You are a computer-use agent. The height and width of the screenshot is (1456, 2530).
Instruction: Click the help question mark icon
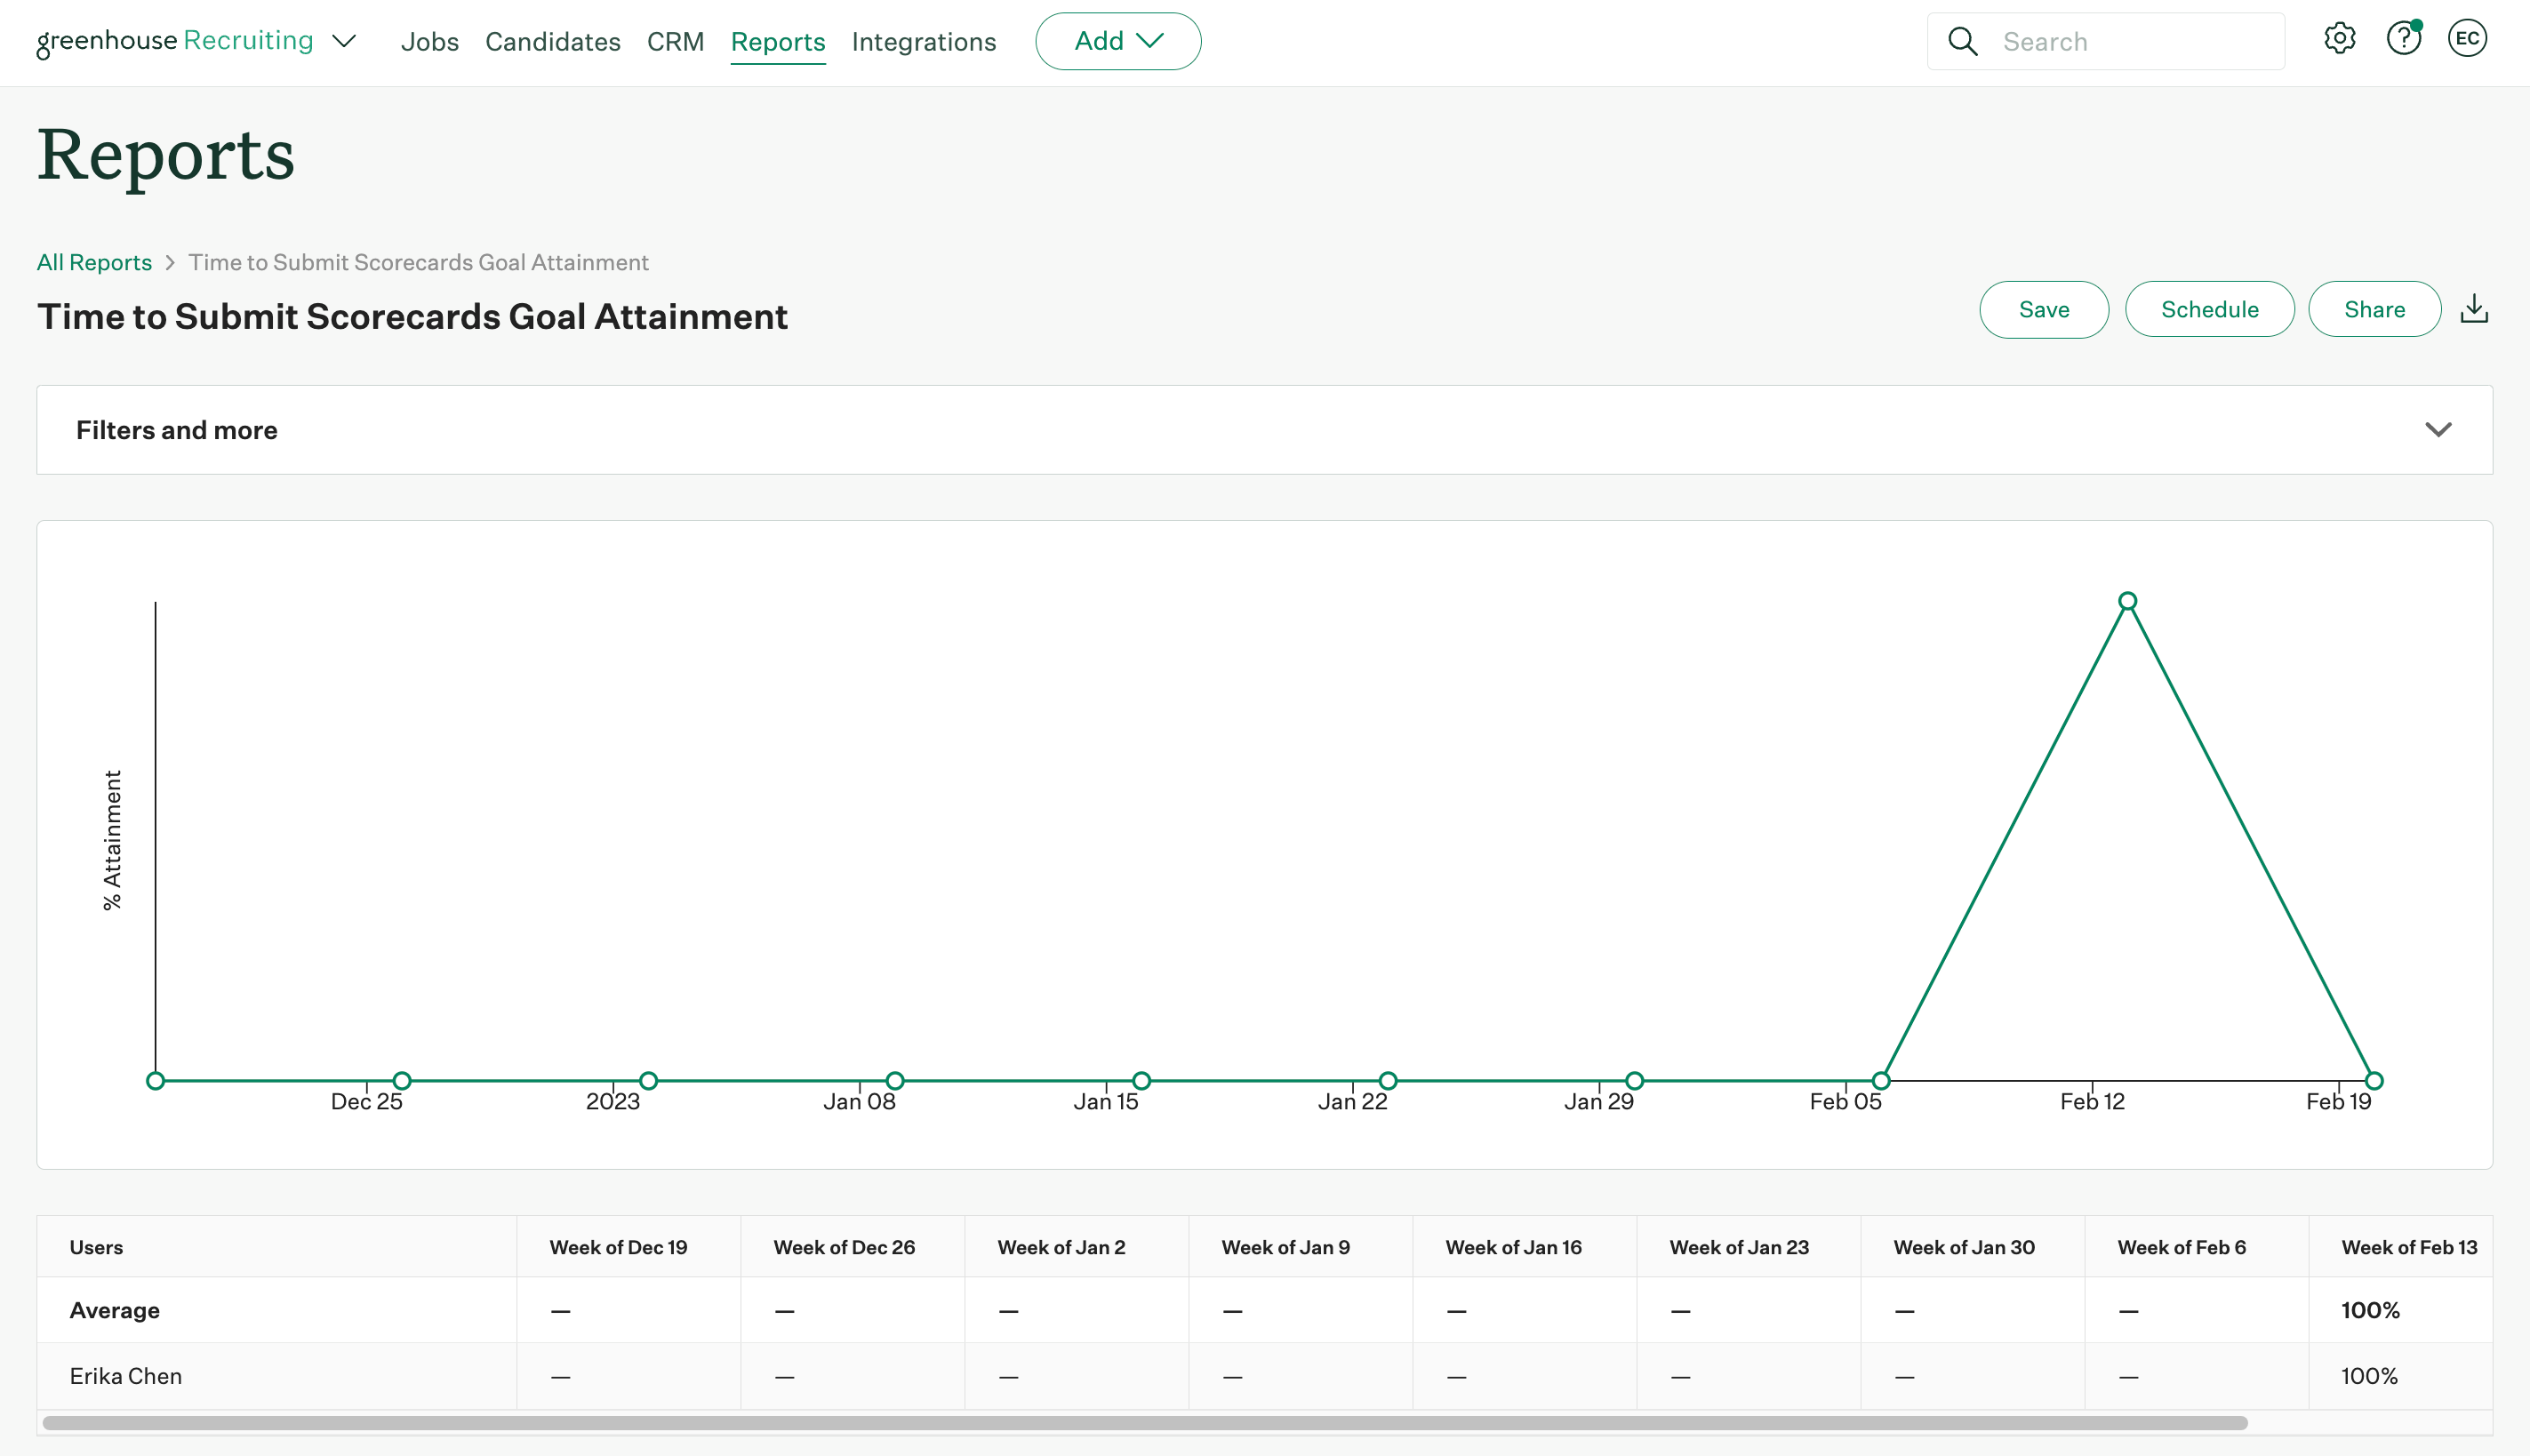(x=2403, y=40)
